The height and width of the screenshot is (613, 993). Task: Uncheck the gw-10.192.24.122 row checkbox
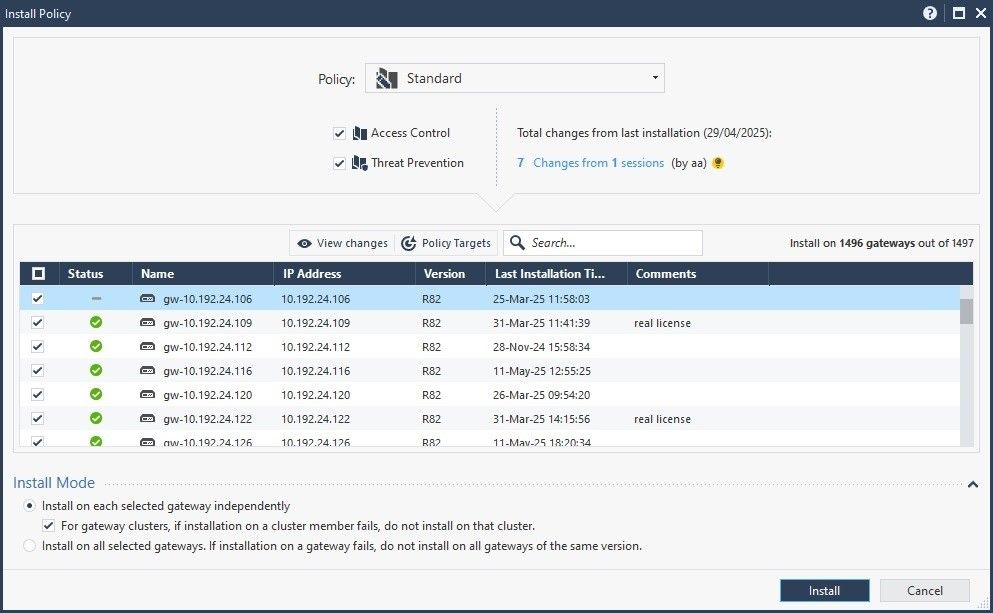coord(38,419)
